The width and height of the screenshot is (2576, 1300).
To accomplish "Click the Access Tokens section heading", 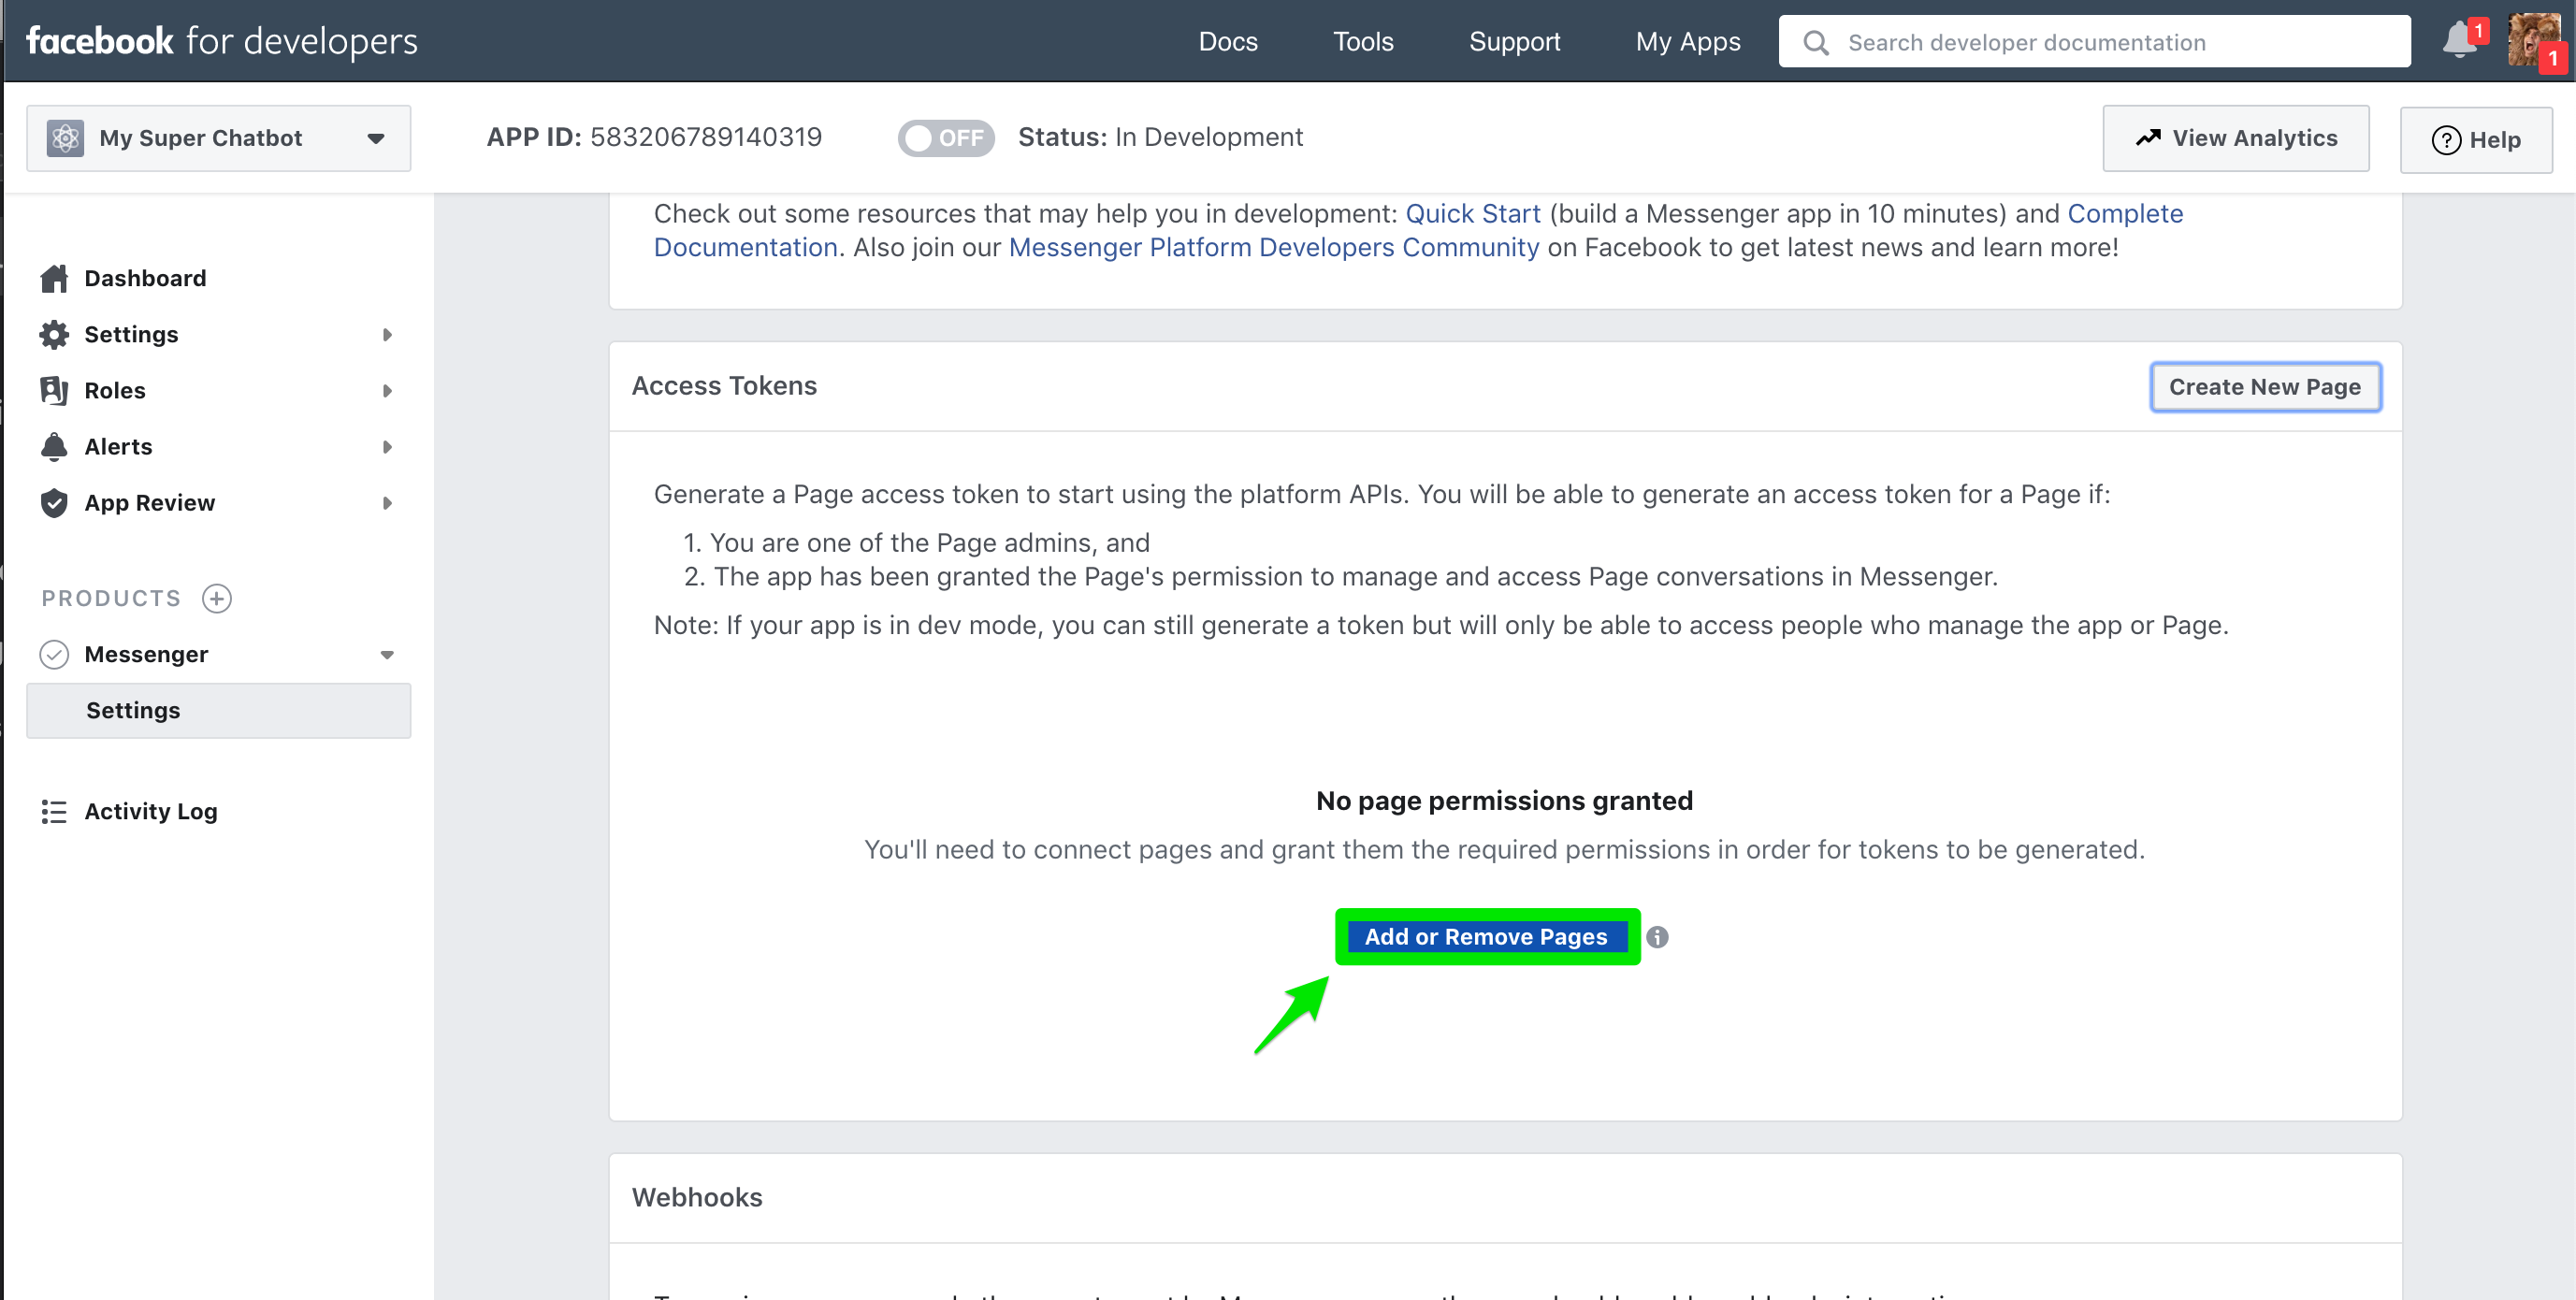I will [x=724, y=386].
